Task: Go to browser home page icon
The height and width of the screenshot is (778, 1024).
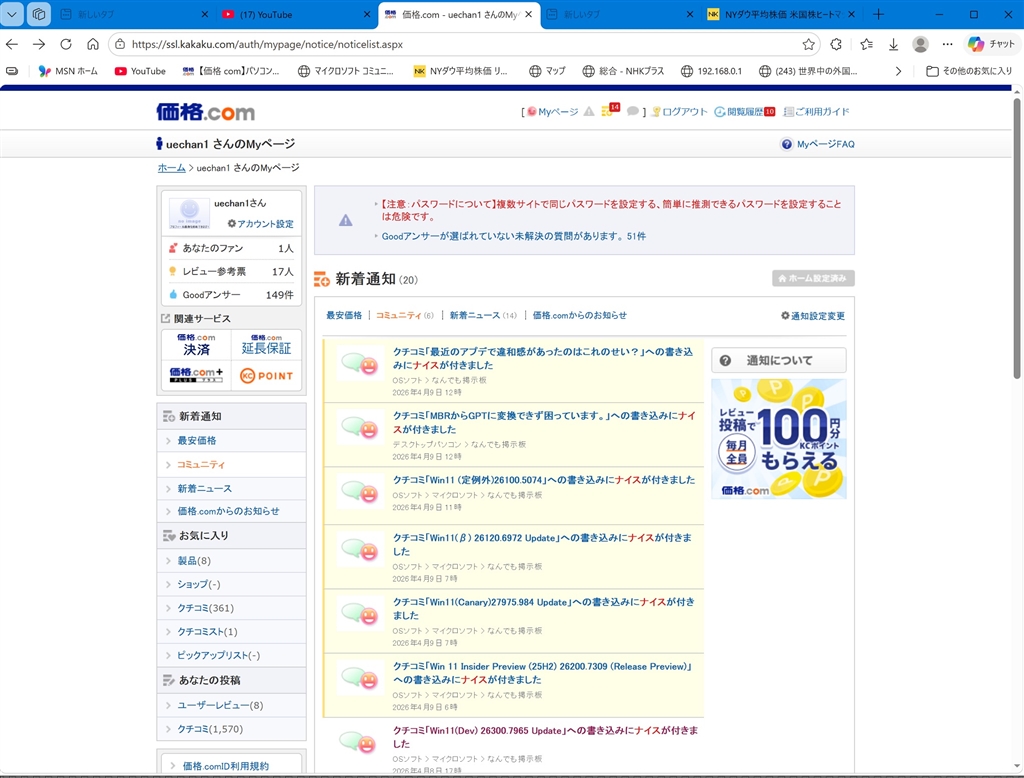Action: click(93, 44)
